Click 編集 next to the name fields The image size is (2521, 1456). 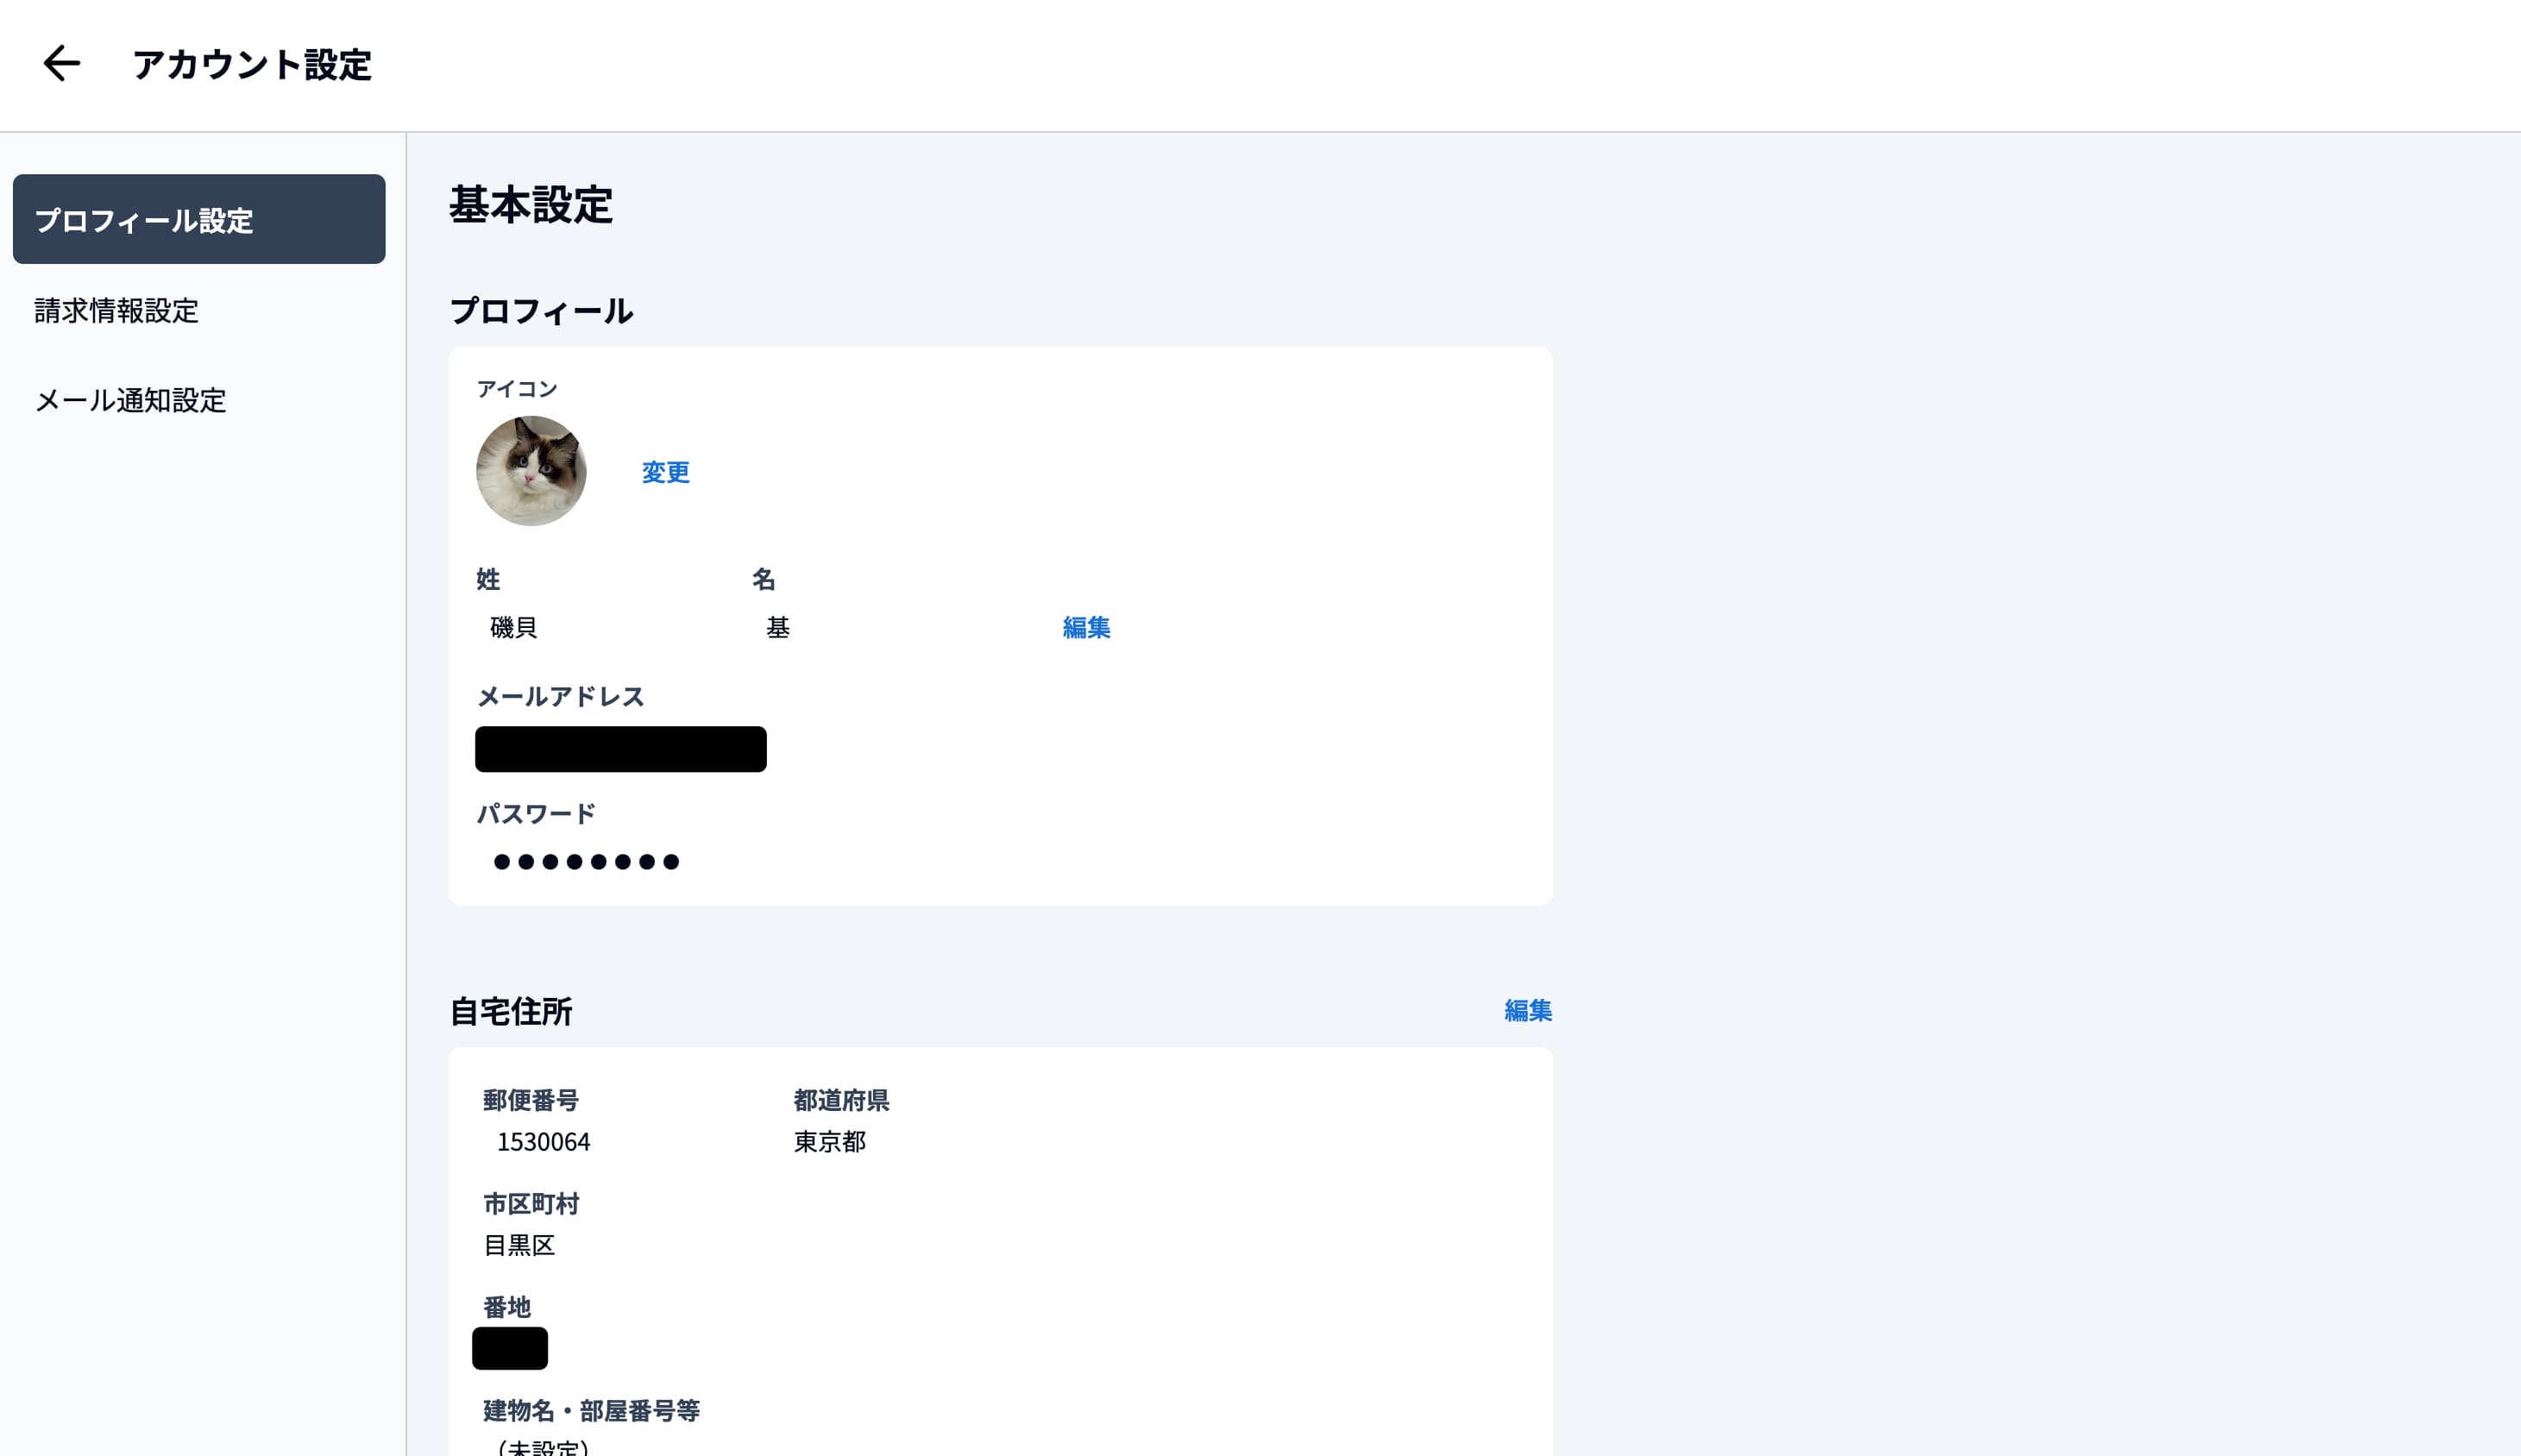(1086, 627)
